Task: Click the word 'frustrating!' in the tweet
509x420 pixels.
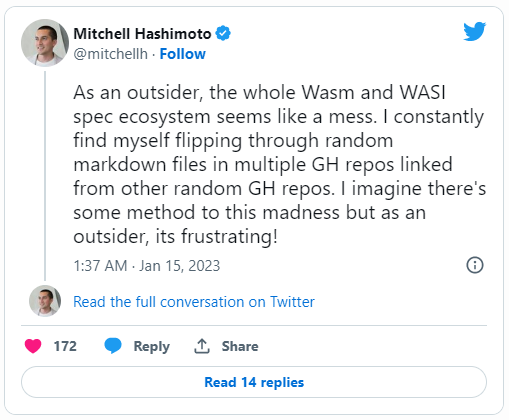Action: coord(229,237)
